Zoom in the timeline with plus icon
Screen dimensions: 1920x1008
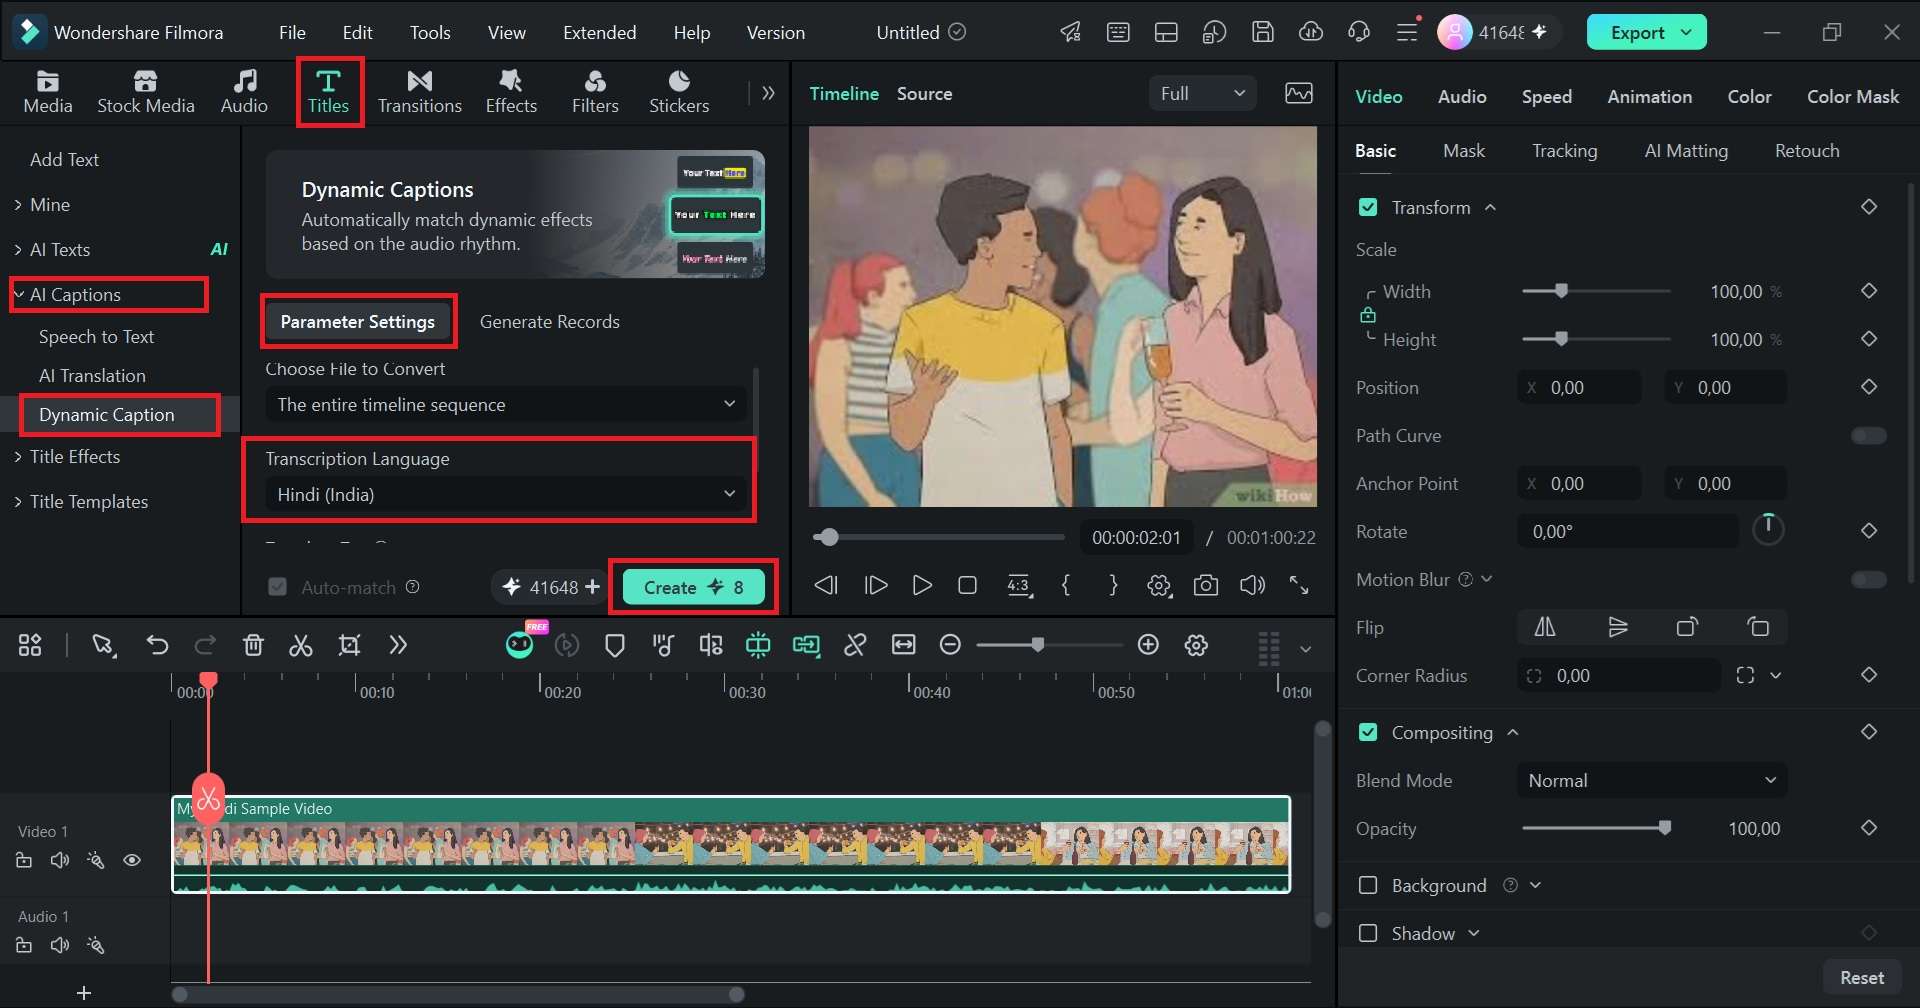point(1148,645)
